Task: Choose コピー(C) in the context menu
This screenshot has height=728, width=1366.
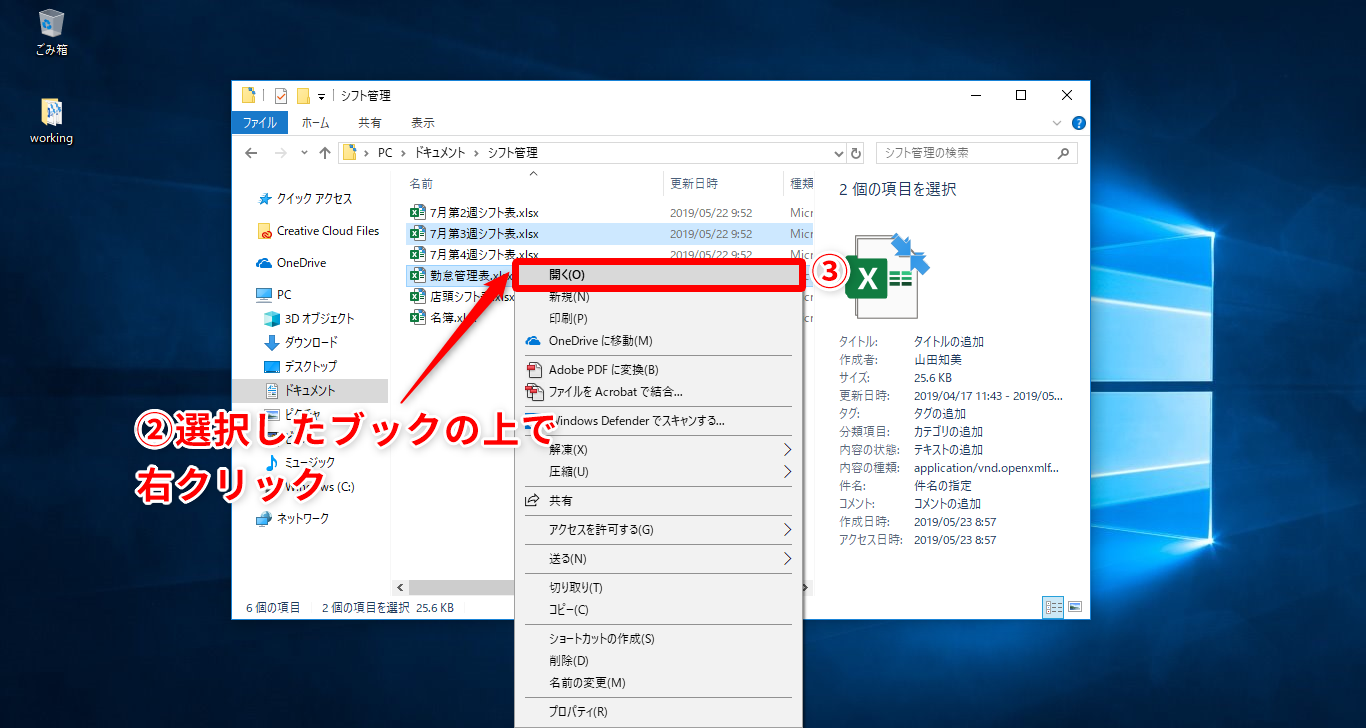Action: [x=658, y=610]
